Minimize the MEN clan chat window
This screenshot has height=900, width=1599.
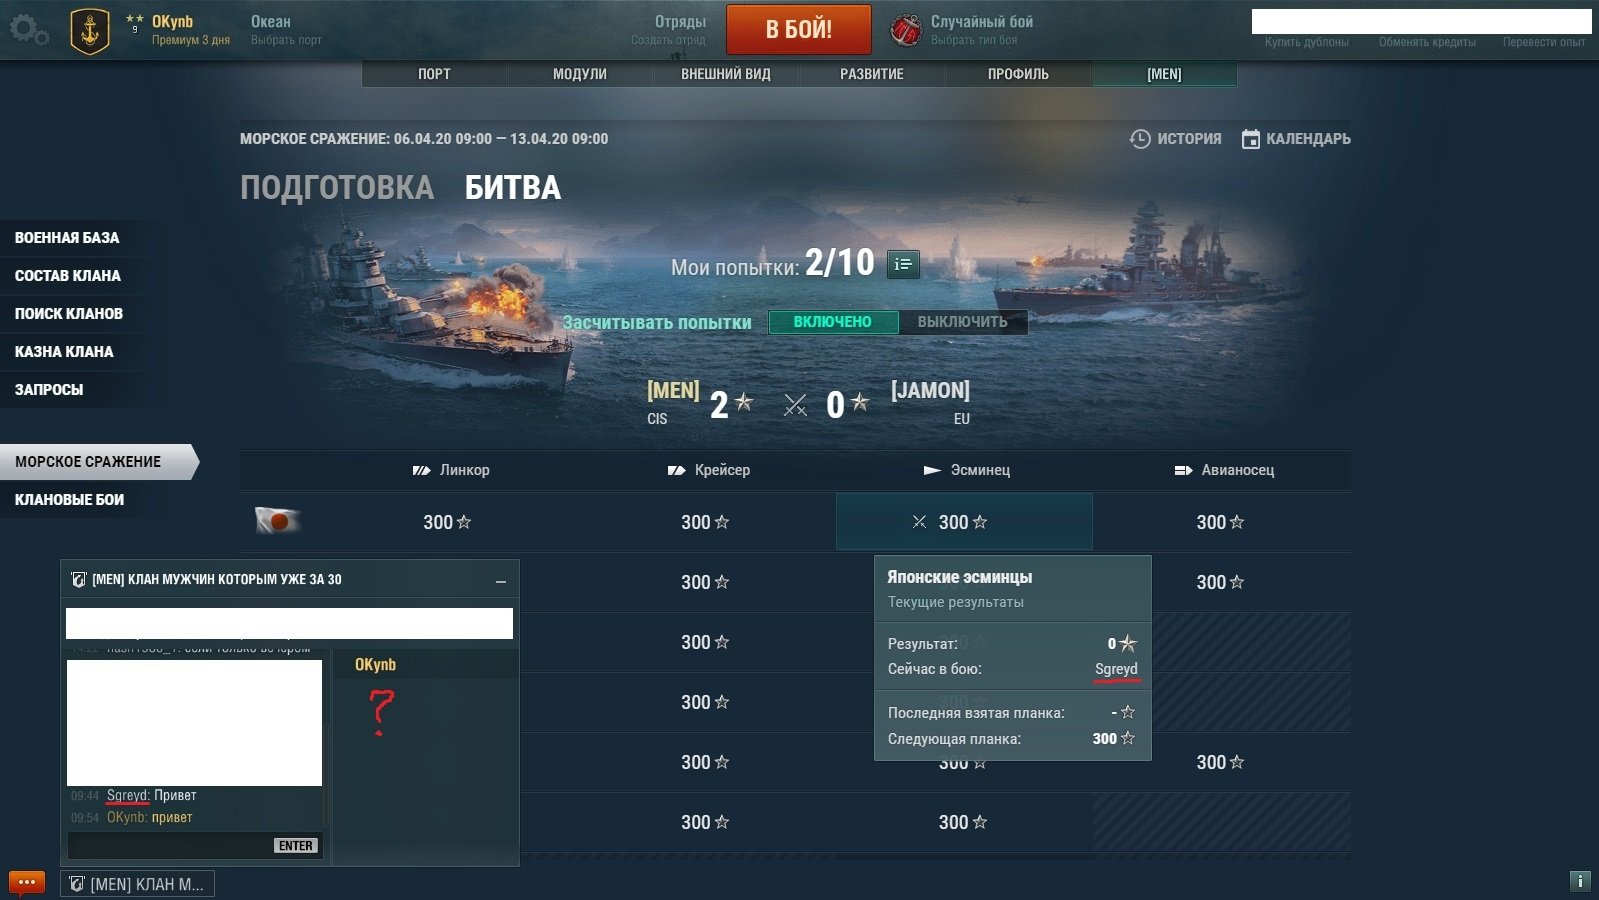501,581
